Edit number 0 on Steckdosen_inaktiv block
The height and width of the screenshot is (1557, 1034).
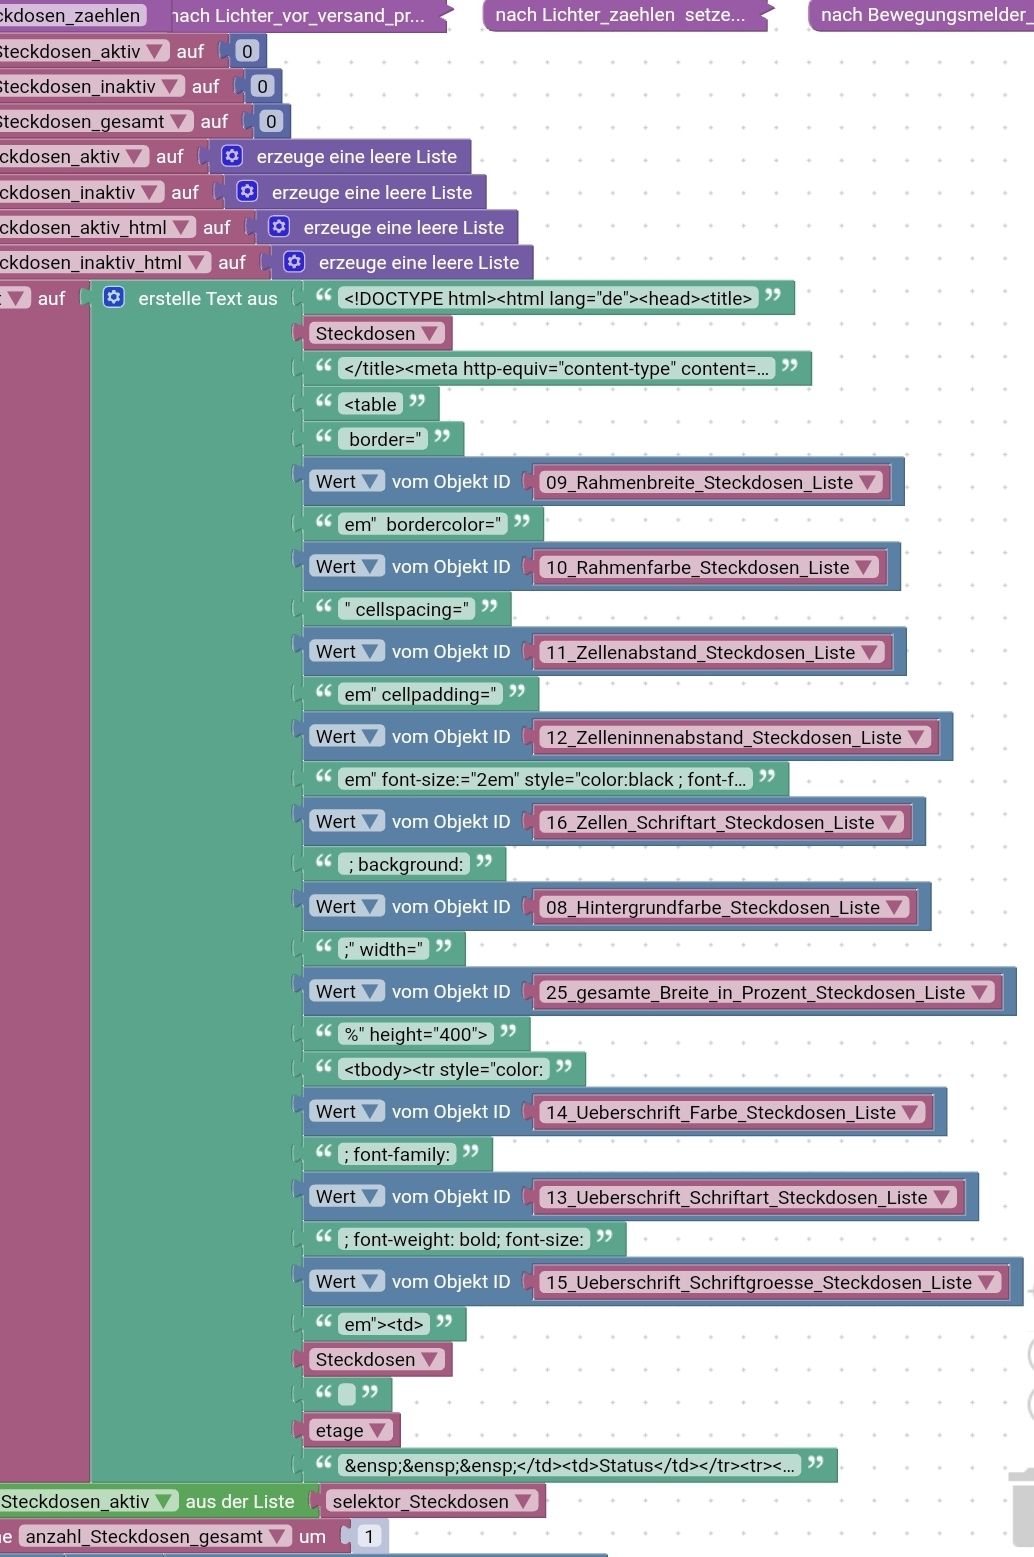(262, 86)
